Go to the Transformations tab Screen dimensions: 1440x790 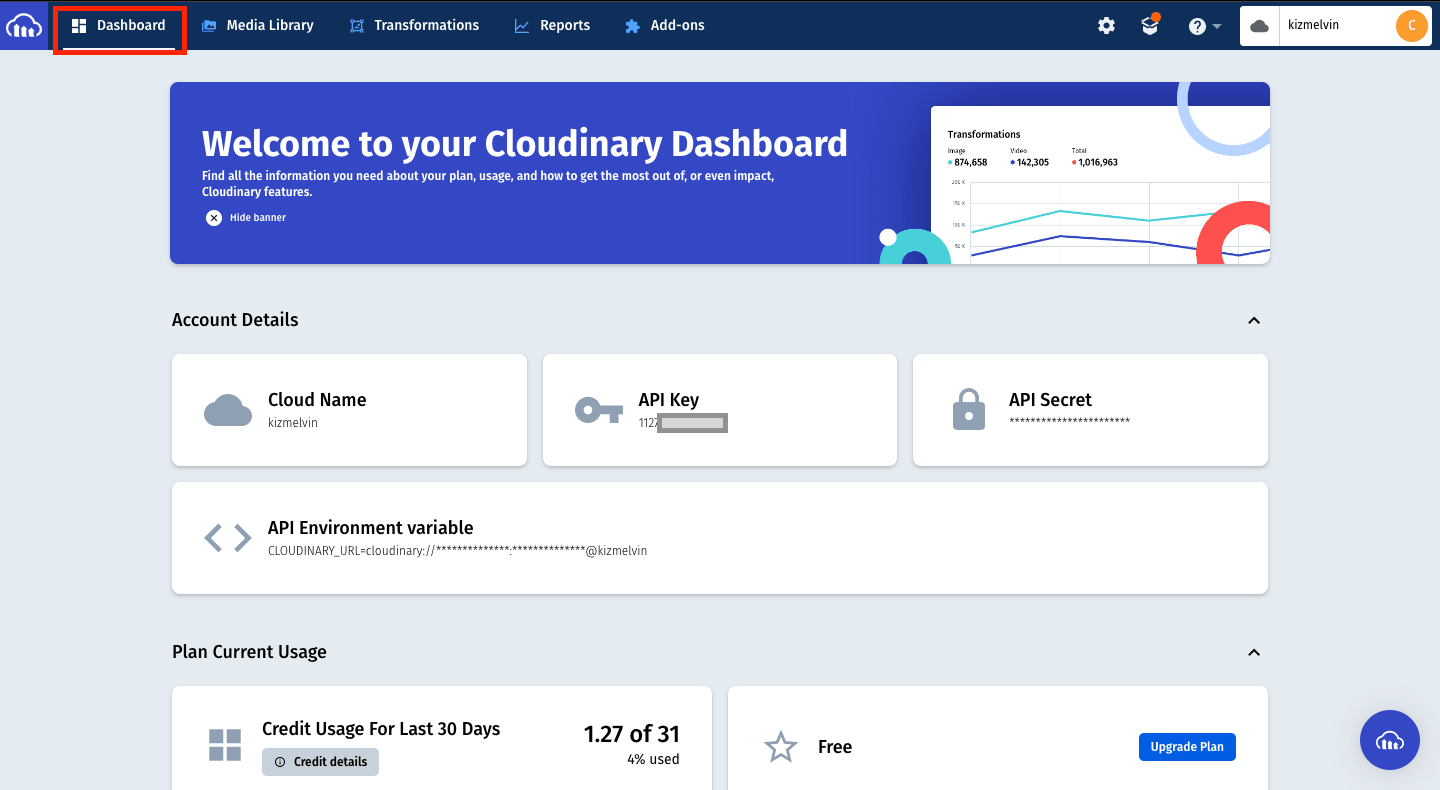[414, 26]
